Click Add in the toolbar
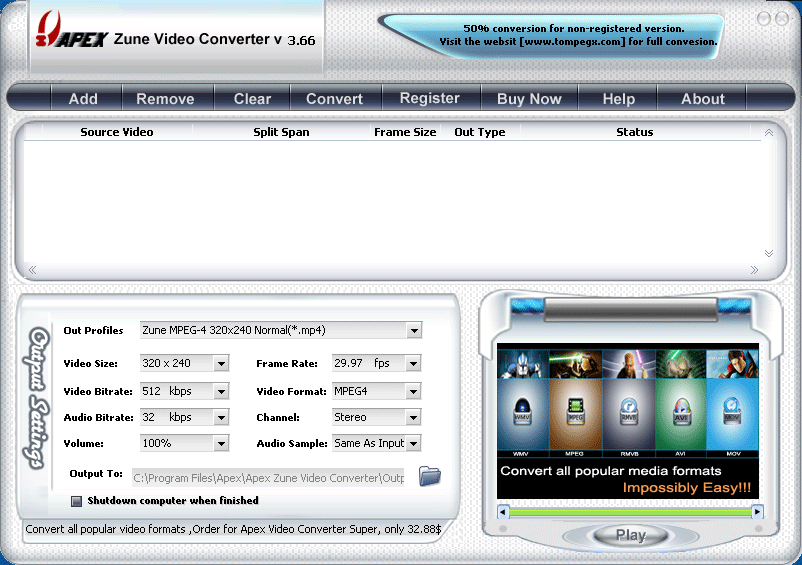Image resolution: width=802 pixels, height=565 pixels. (83, 98)
